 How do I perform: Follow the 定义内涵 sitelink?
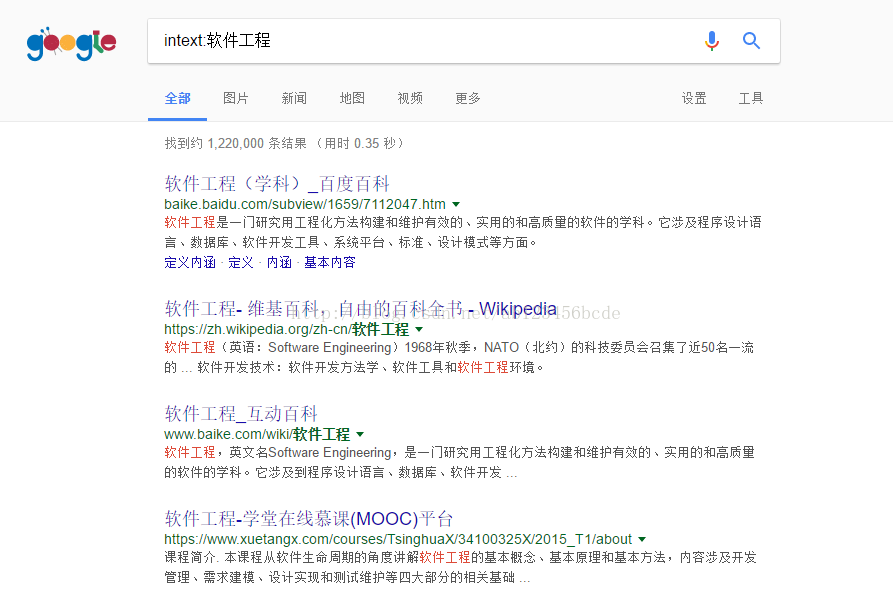(x=190, y=263)
